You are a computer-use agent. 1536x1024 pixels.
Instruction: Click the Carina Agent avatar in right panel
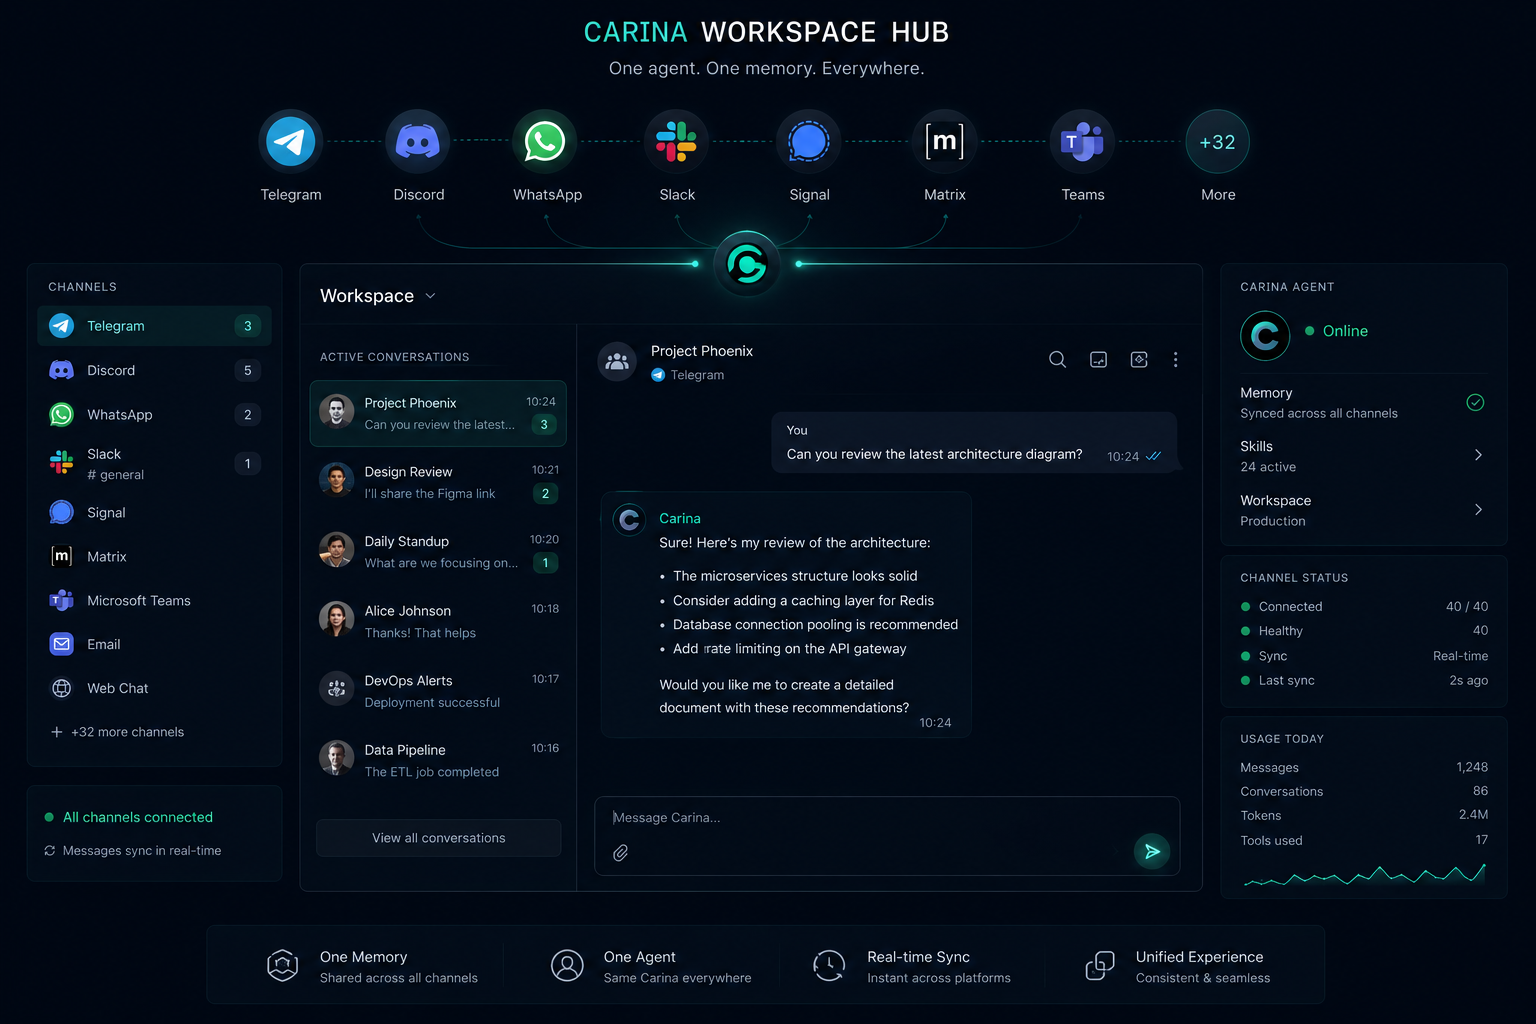click(1265, 336)
